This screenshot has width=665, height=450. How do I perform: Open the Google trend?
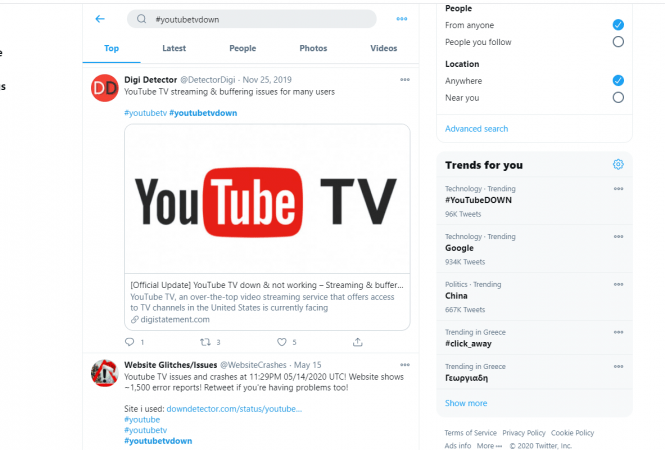(x=534, y=249)
